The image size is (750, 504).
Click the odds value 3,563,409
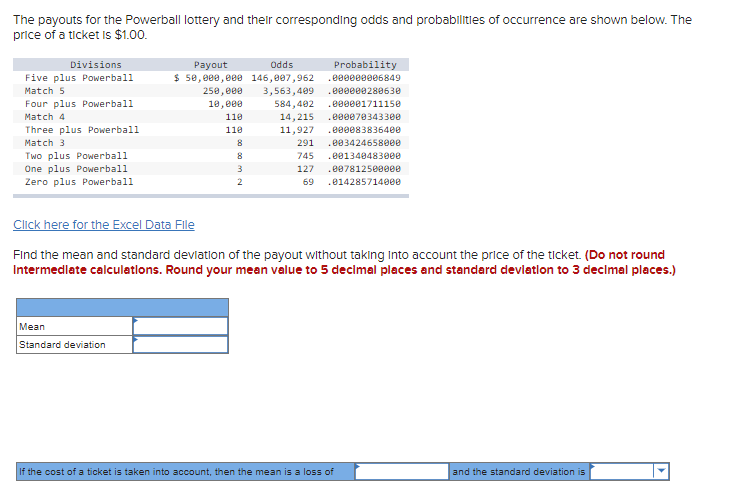click(x=288, y=90)
